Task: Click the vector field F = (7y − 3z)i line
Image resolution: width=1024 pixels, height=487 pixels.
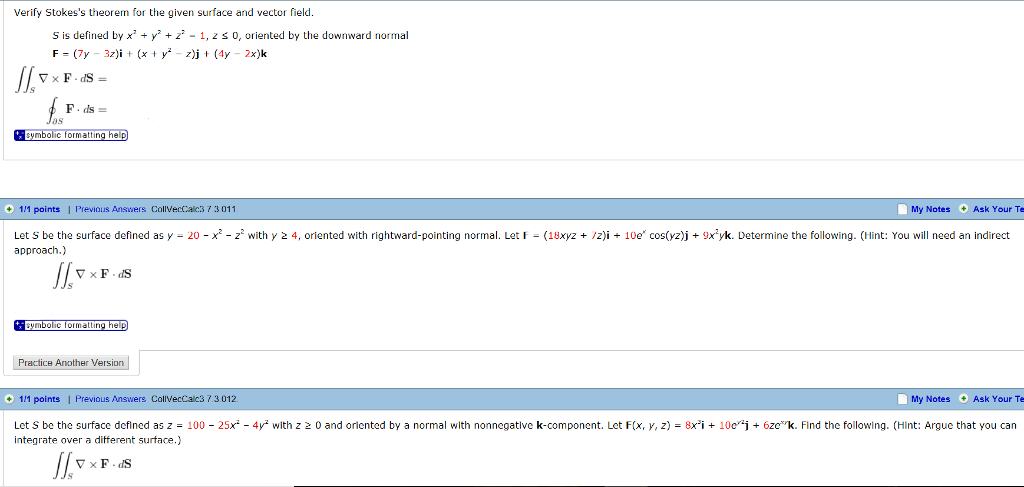Action: (159, 54)
